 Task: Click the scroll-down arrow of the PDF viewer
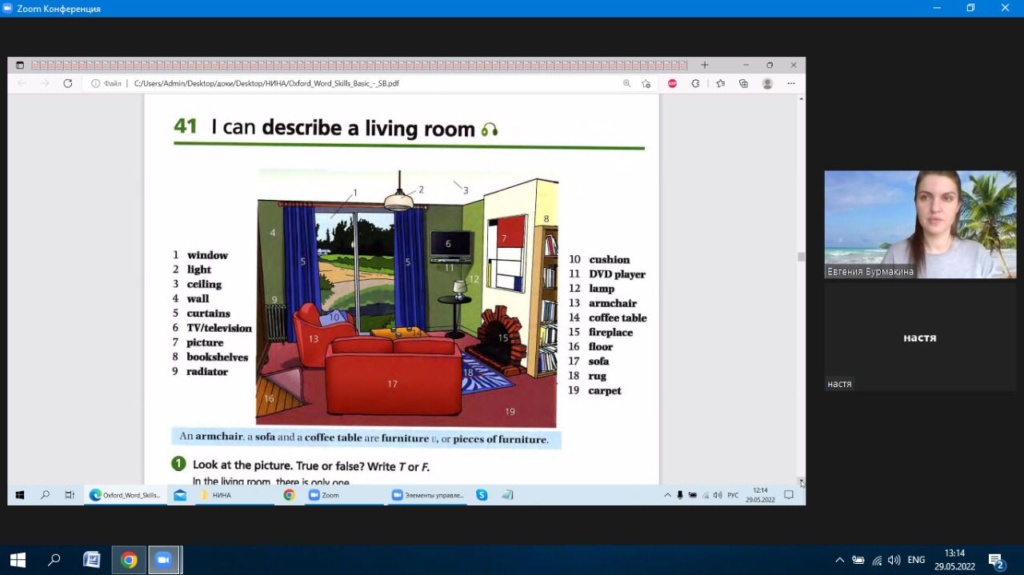(801, 481)
